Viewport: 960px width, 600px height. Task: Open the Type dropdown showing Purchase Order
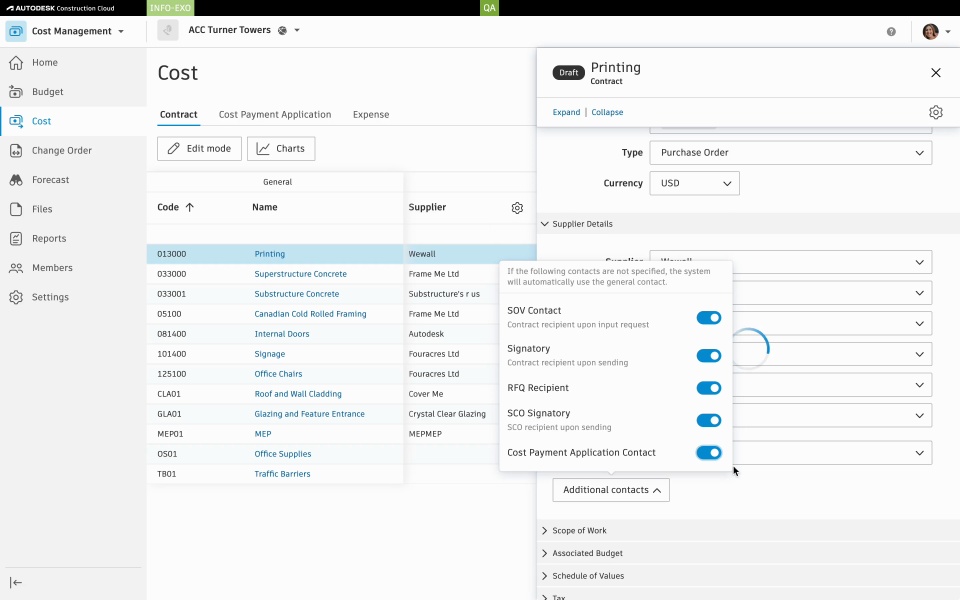point(790,153)
